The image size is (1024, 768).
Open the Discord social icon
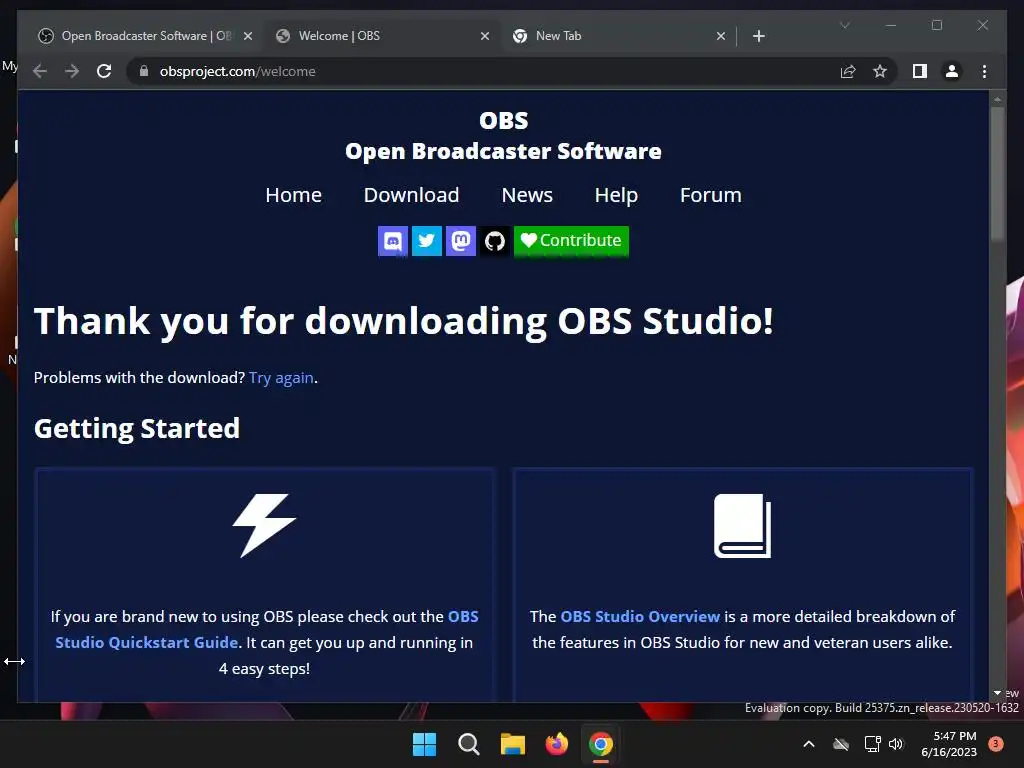pos(392,241)
